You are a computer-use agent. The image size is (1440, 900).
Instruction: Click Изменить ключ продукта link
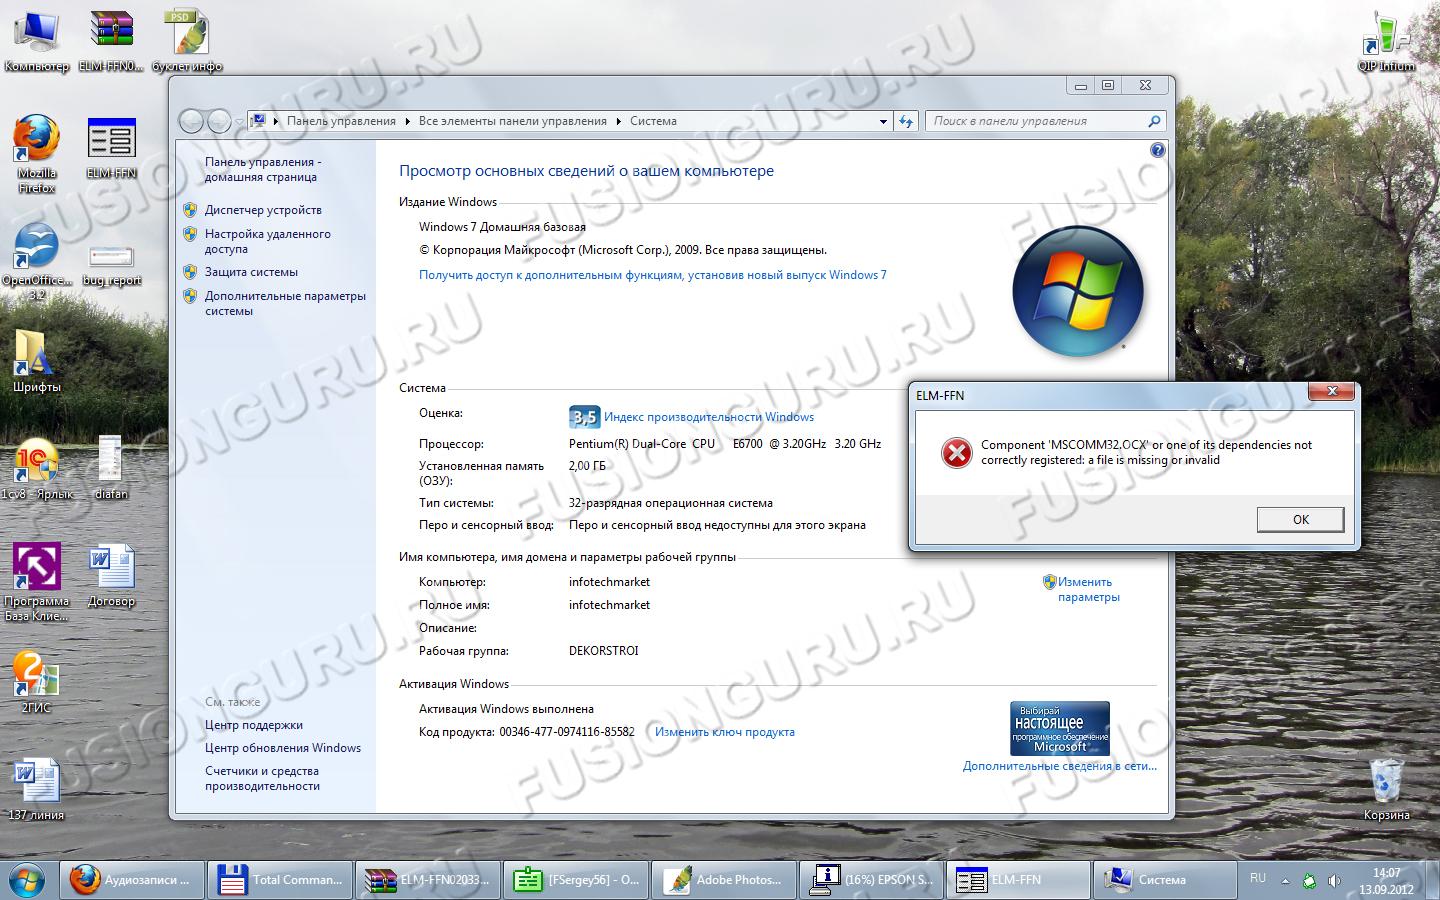pos(725,732)
